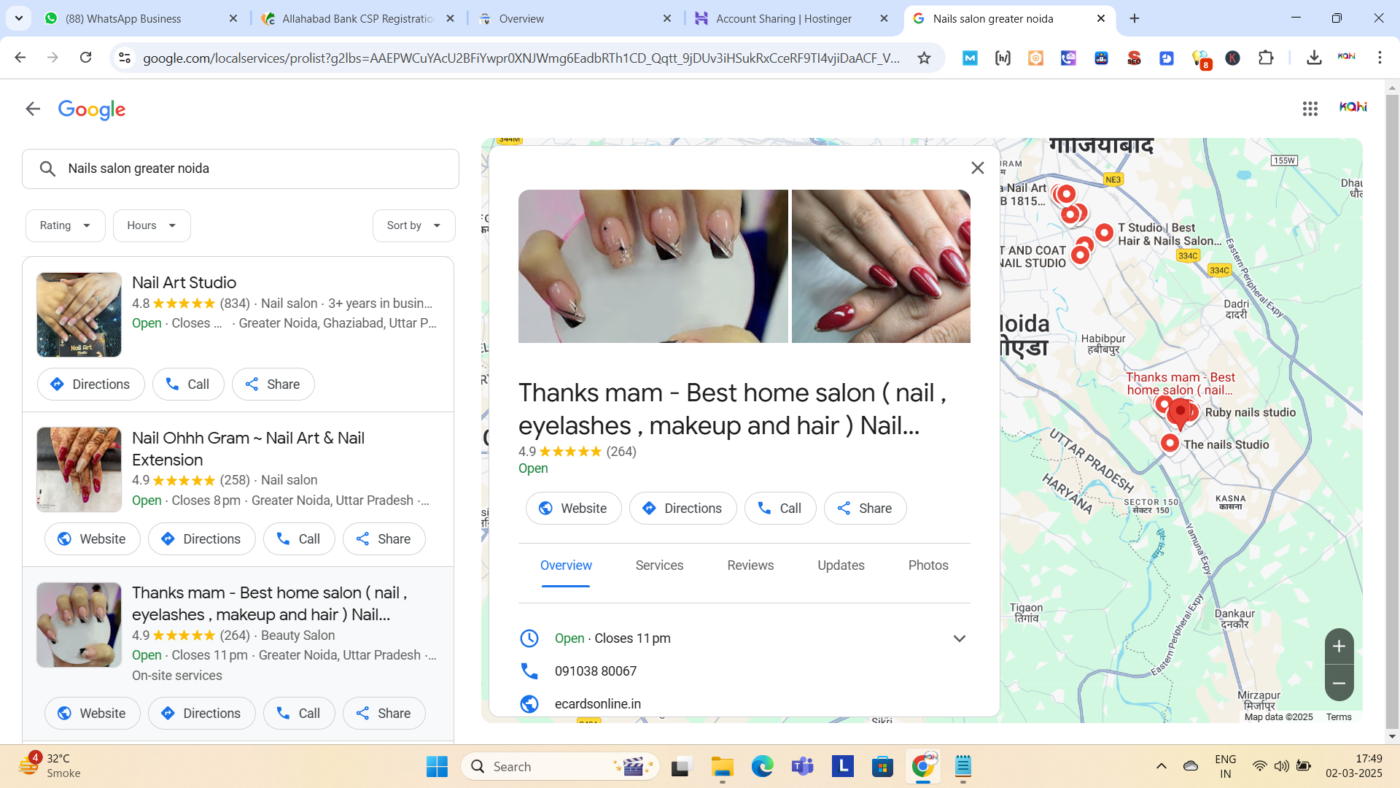View the red nails photo in detail panel
Viewport: 1400px width, 788px height.
(x=881, y=266)
